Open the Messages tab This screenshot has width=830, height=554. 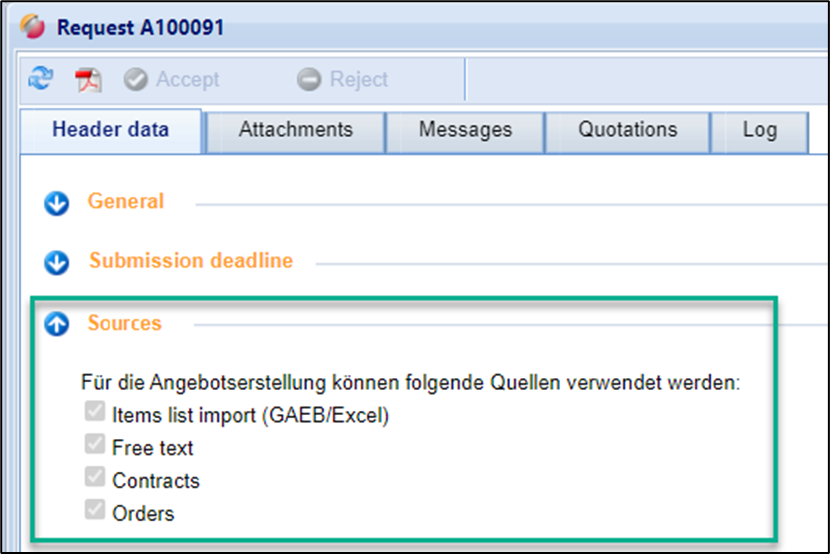(465, 130)
